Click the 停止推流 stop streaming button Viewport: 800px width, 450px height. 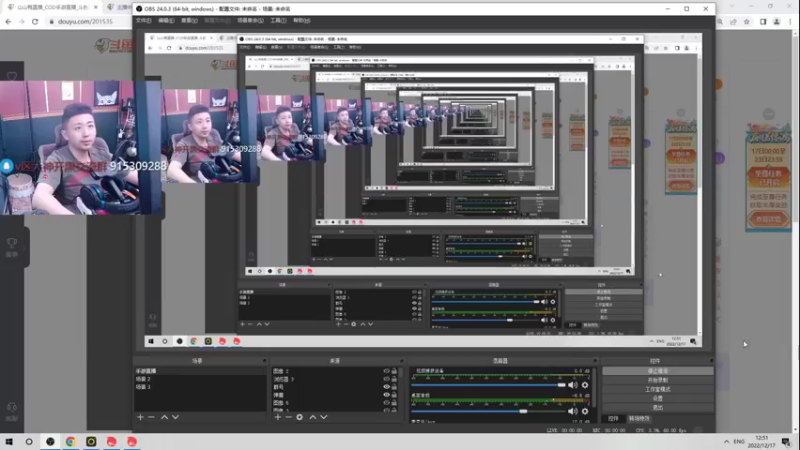658,371
